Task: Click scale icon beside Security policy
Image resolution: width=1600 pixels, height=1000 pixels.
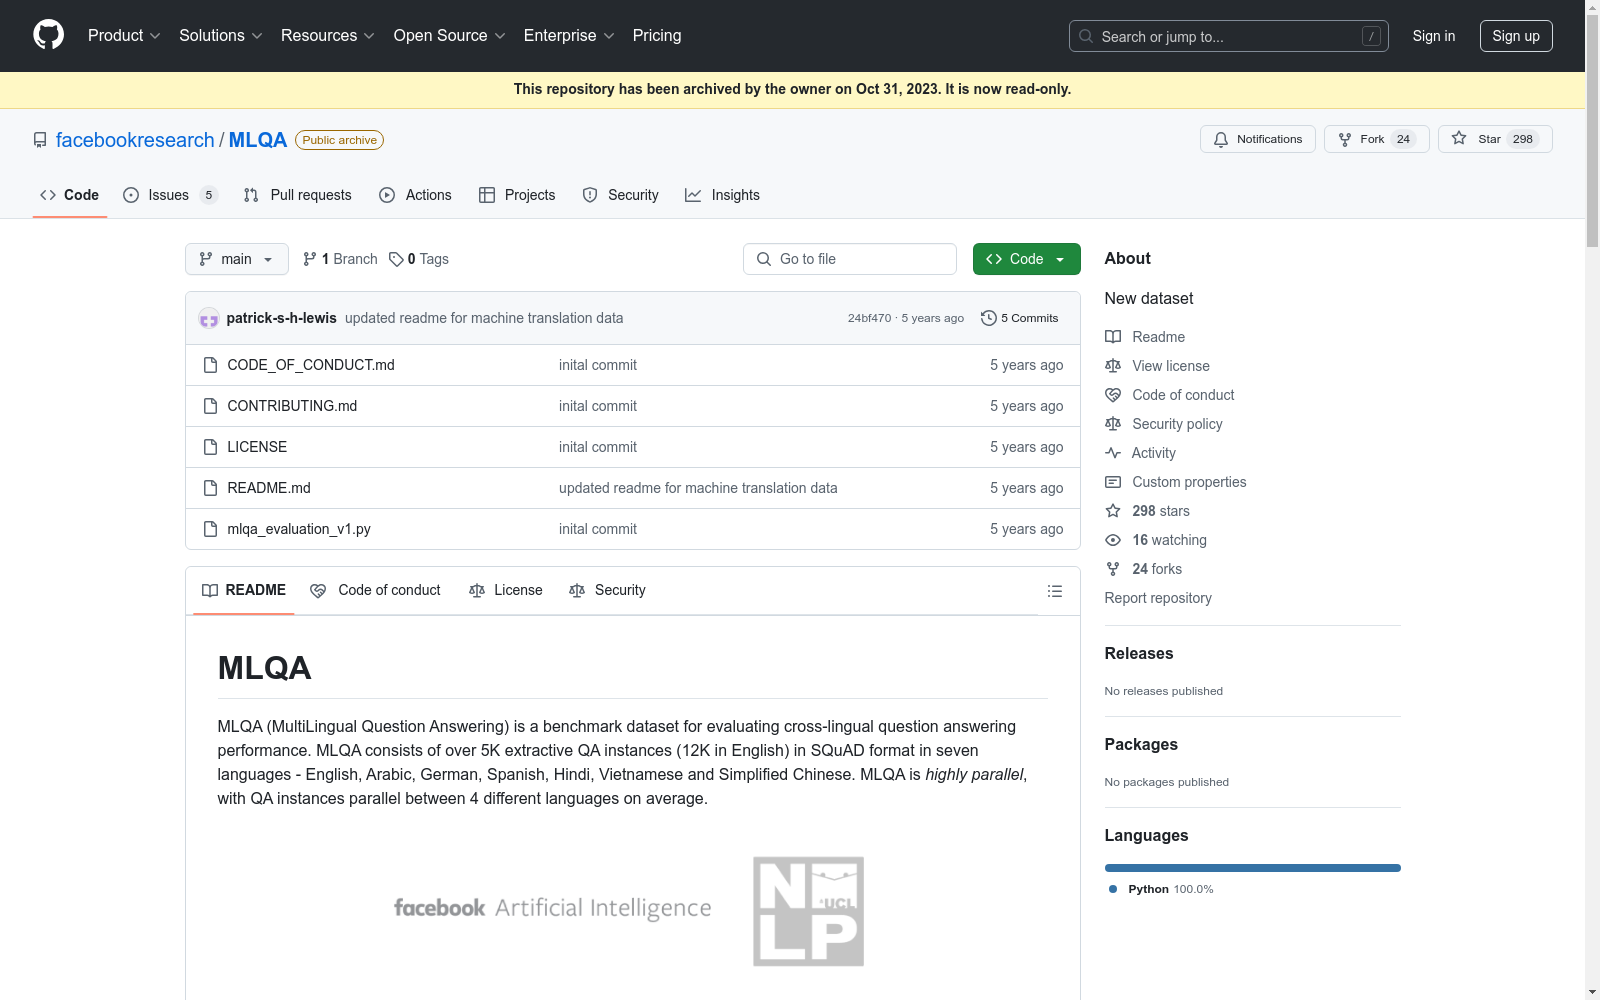Action: (x=1113, y=424)
